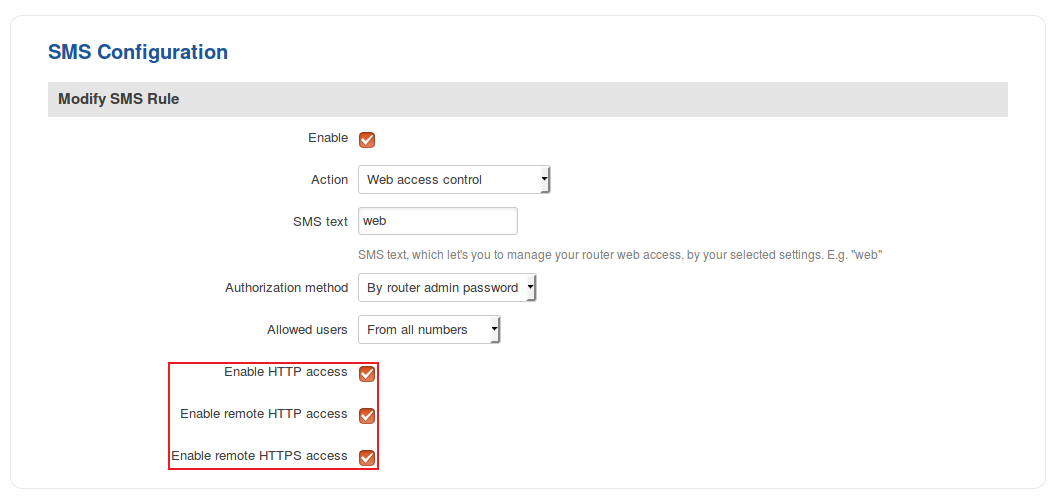Click the Enable remote HTTP access label
Image resolution: width=1061 pixels, height=504 pixels.
264,414
